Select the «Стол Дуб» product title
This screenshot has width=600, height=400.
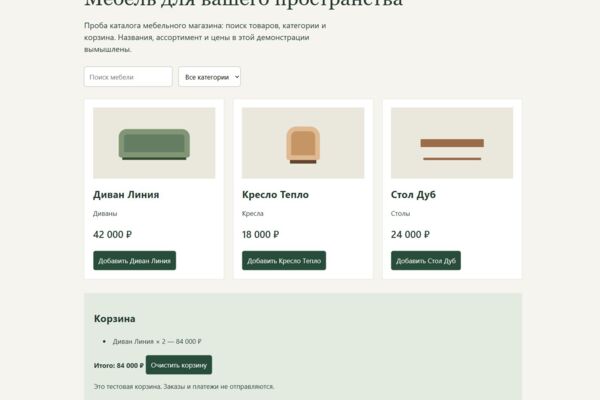pos(413,194)
